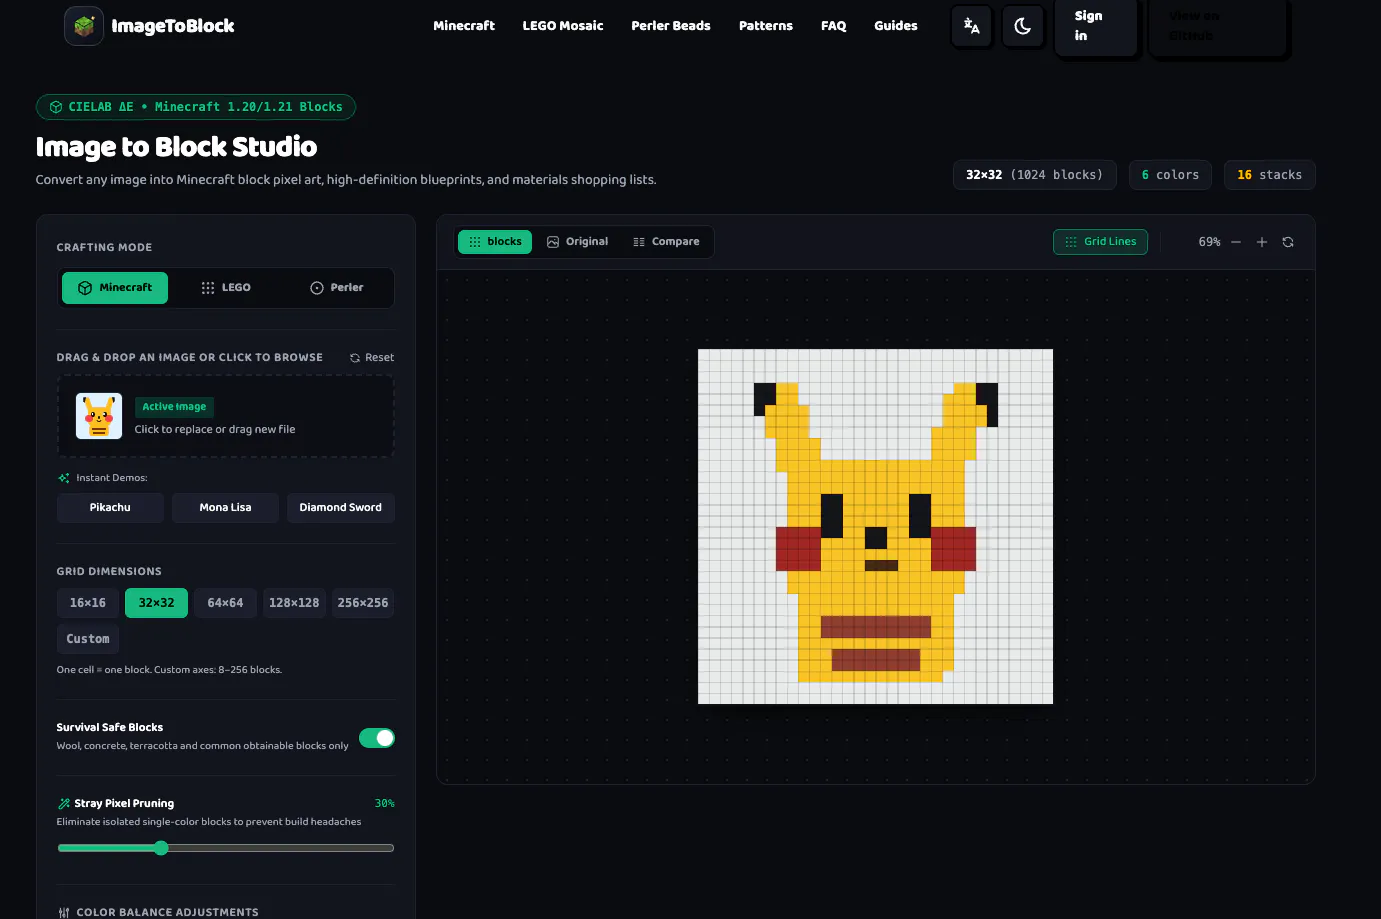Reset the canvas zoom view
Image resolution: width=1381 pixels, height=919 pixels.
pyautogui.click(x=1288, y=242)
